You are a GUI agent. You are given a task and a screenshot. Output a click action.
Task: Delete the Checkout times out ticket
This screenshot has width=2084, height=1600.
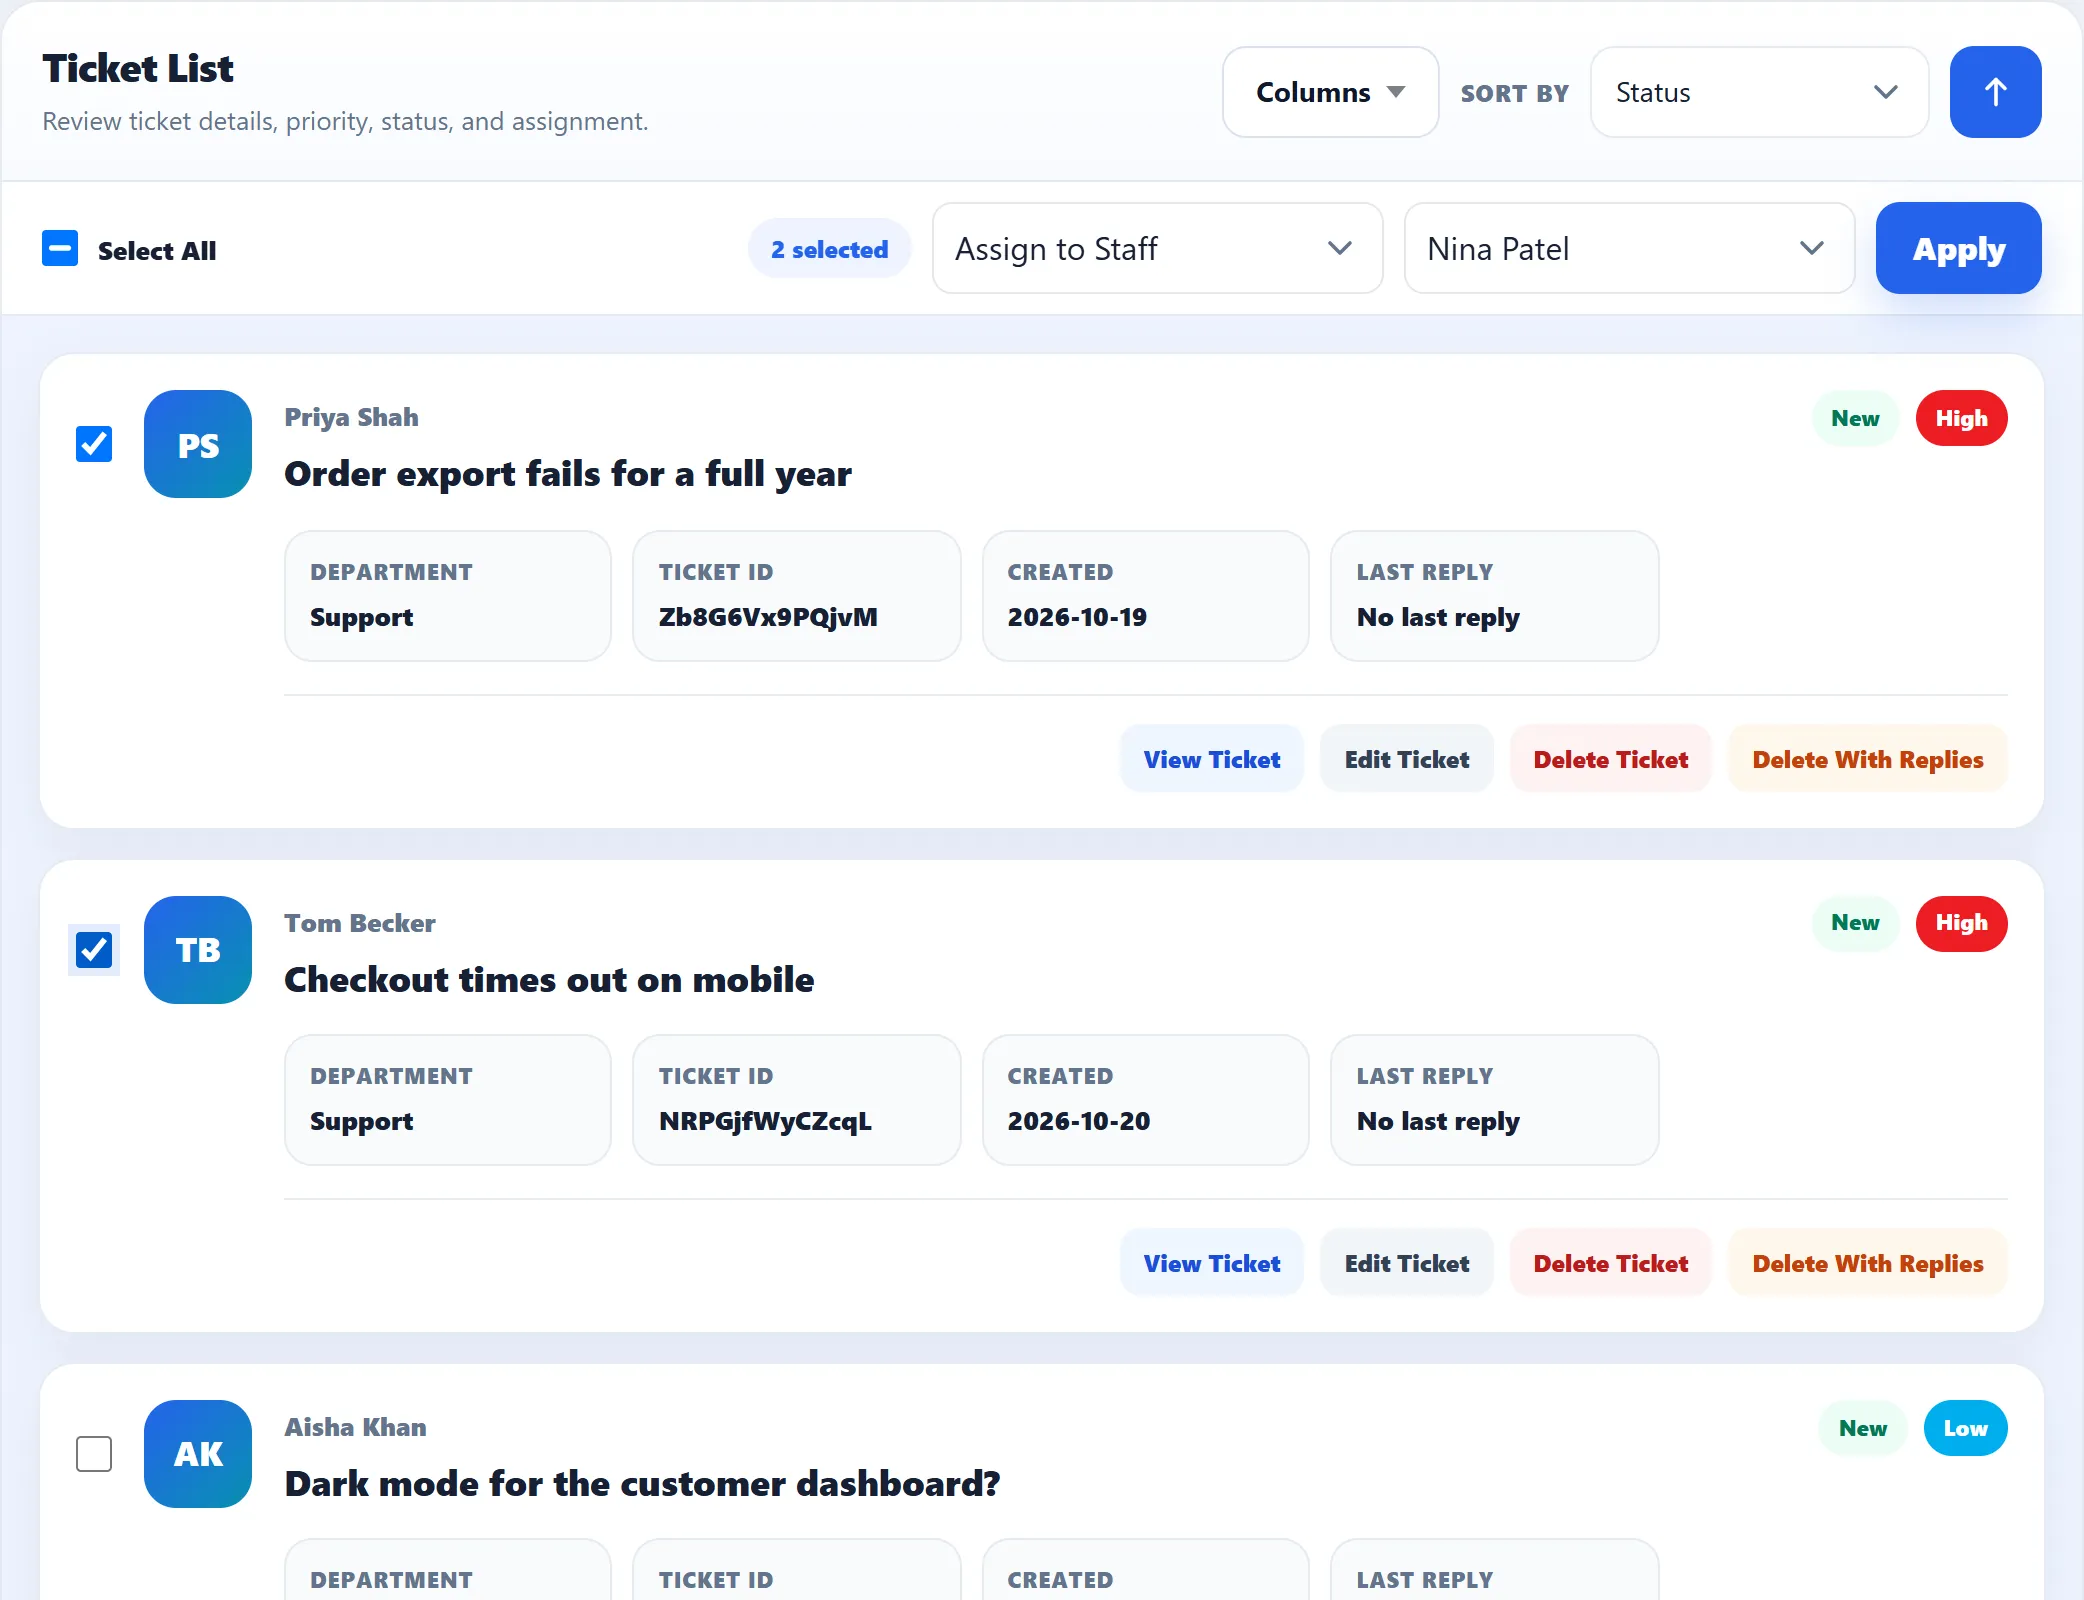coord(1610,1263)
